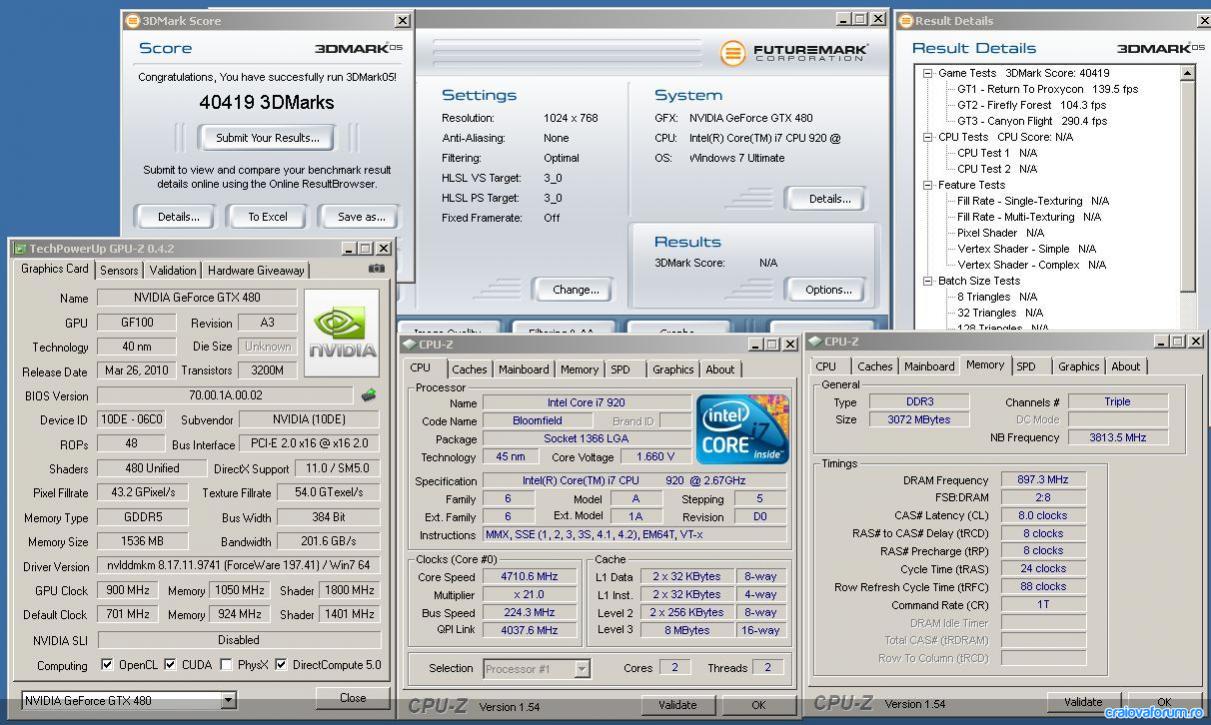1211x725 pixels.
Task: Open the GPU selection dropdown in GPU-Z
Action: coord(229,701)
